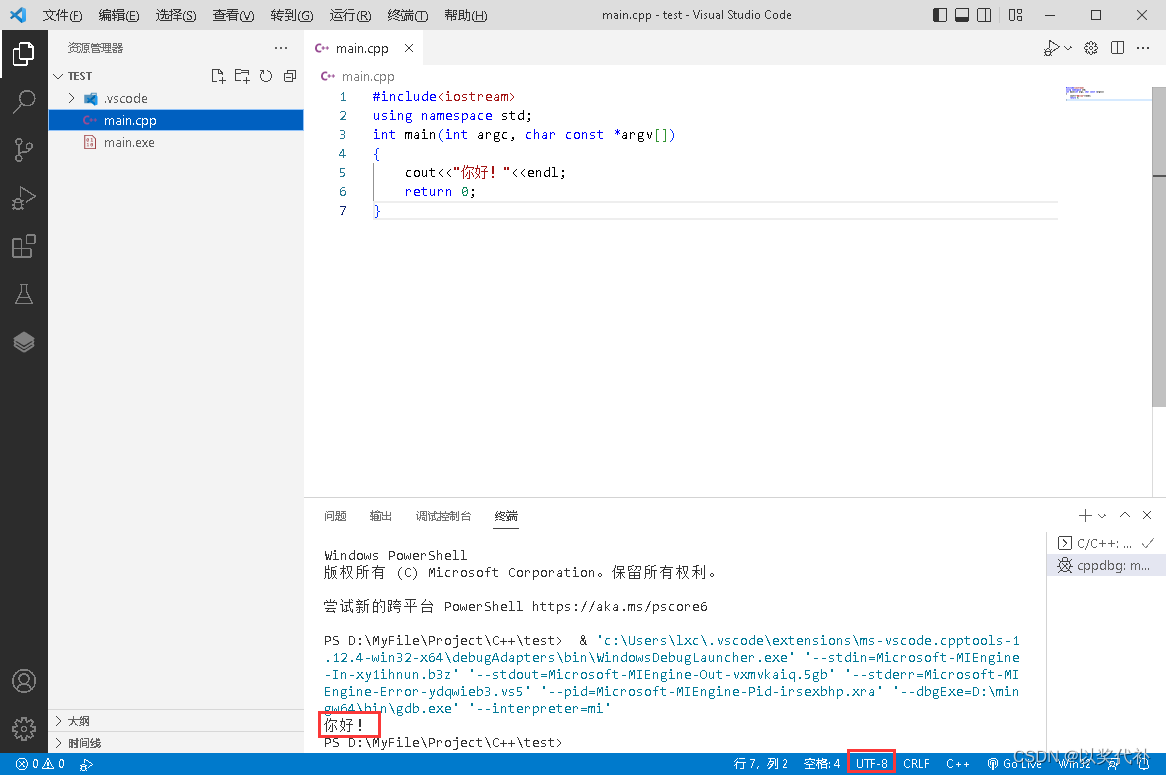Expand the .vscode folder
Image resolution: width=1166 pixels, height=775 pixels.
pyautogui.click(x=71, y=98)
